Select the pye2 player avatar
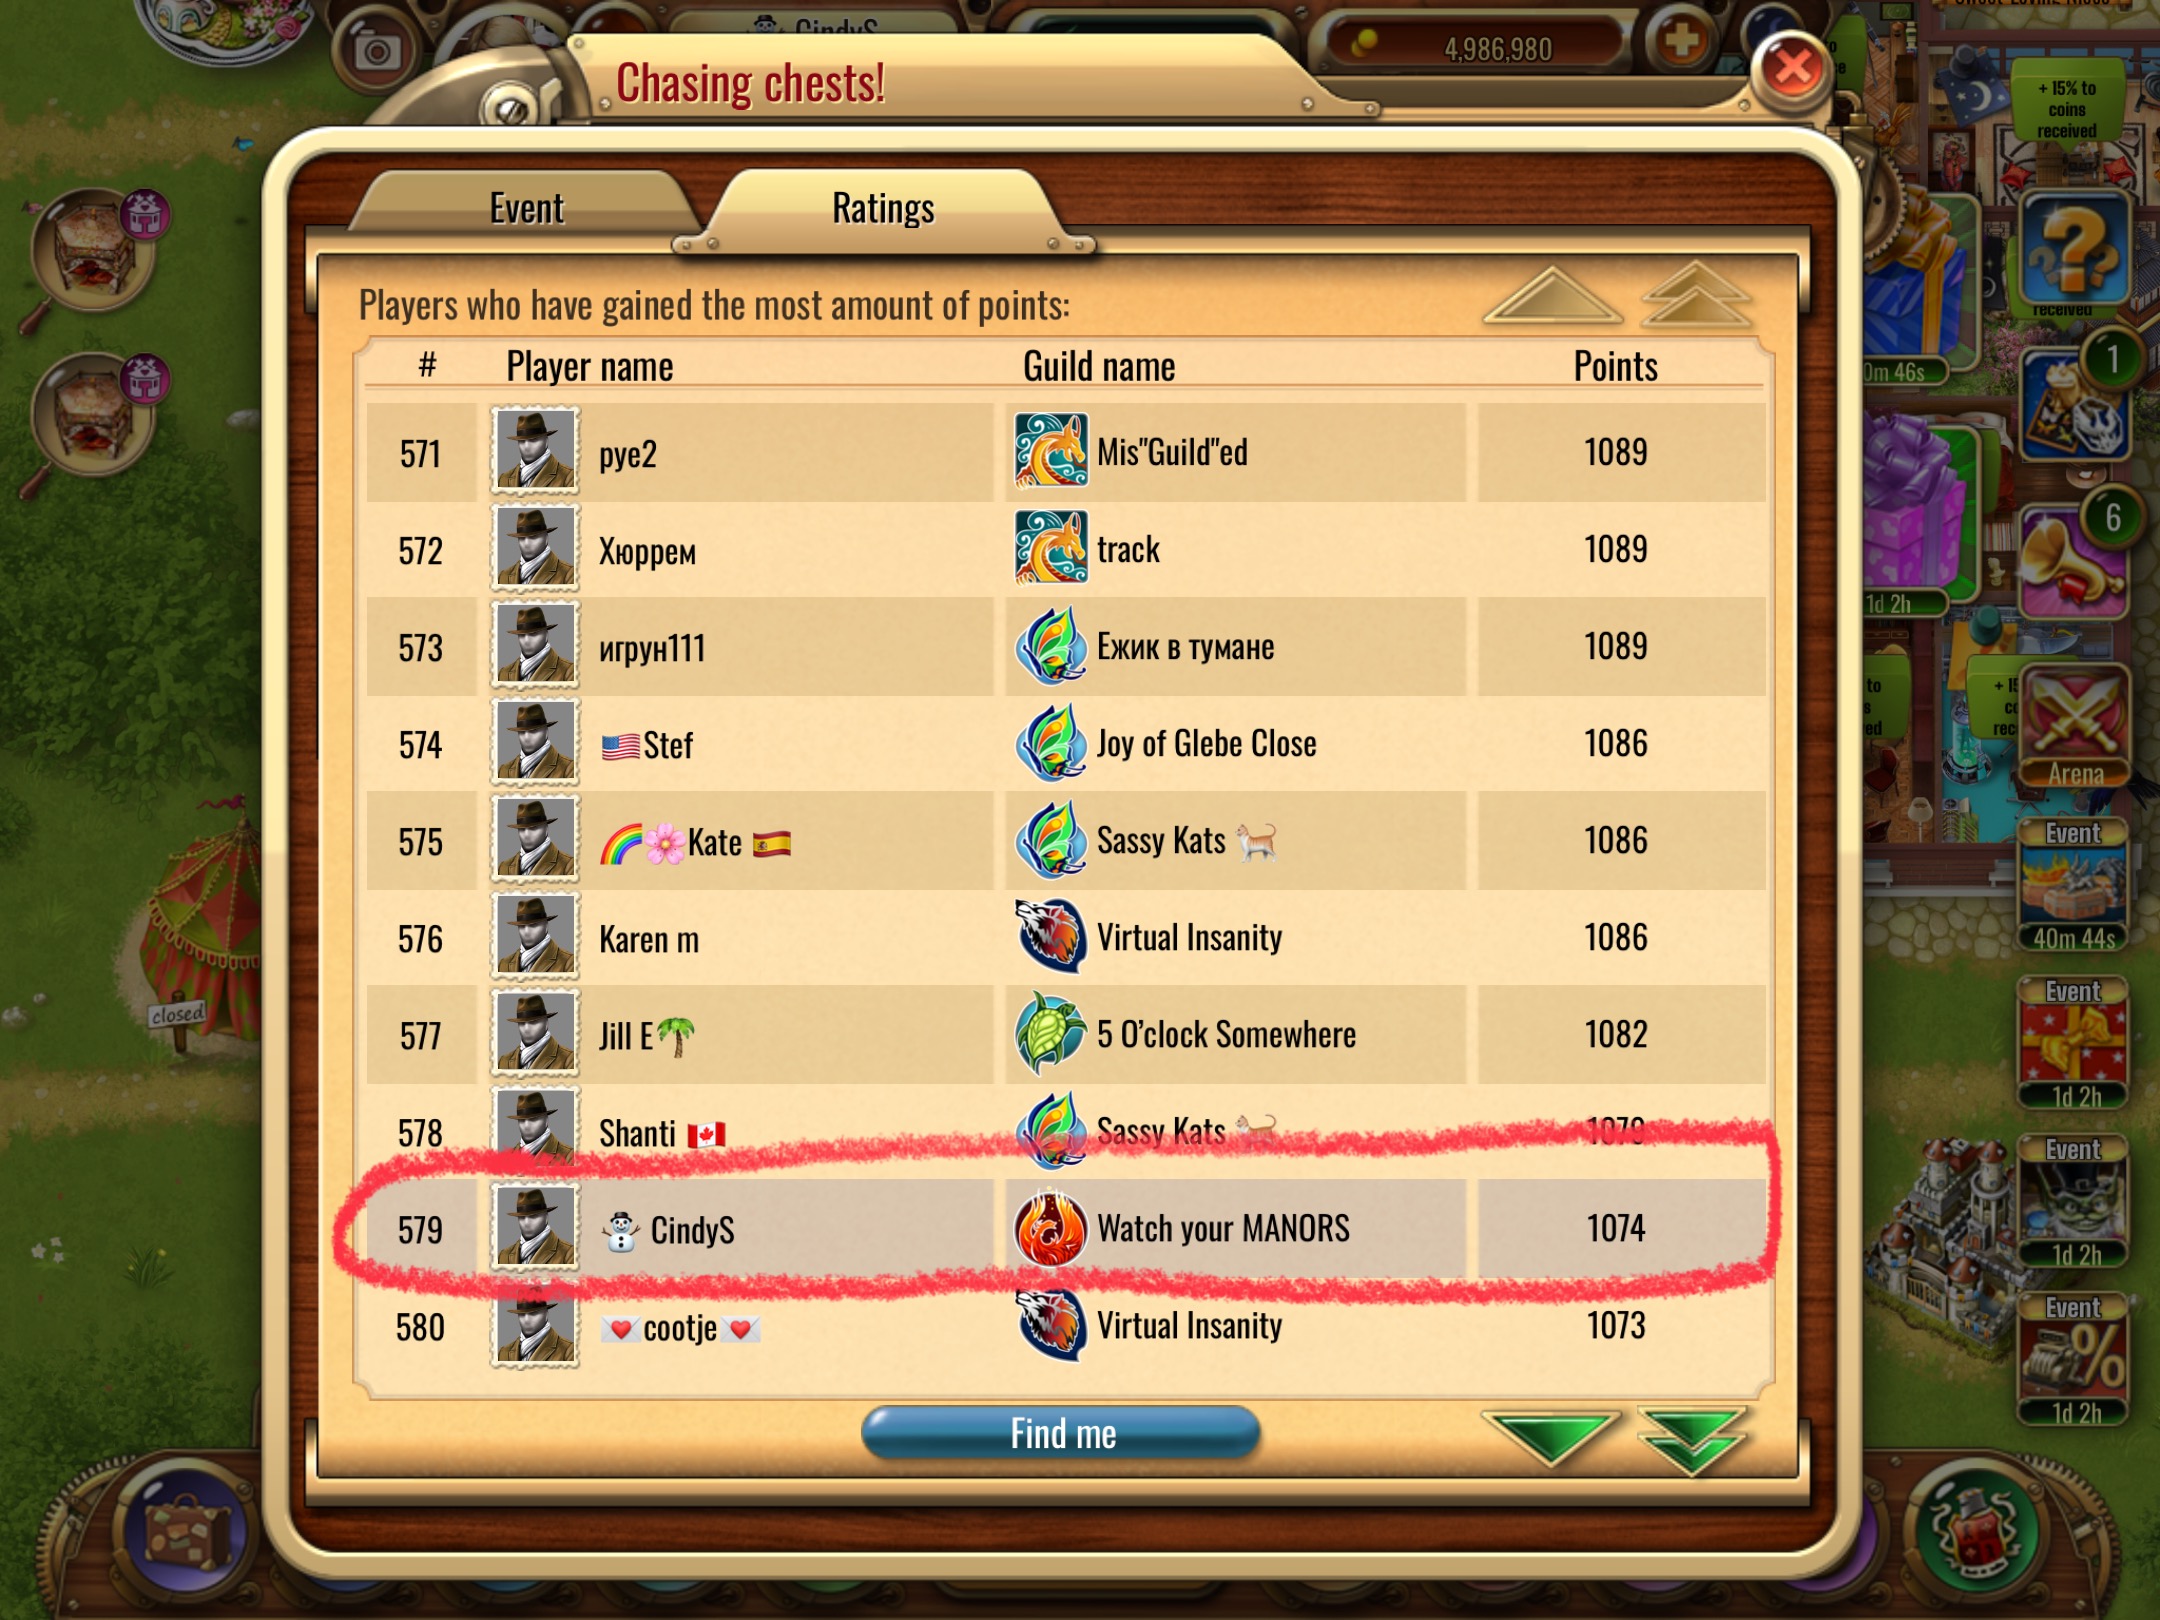This screenshot has width=2160, height=1620. tap(535, 451)
